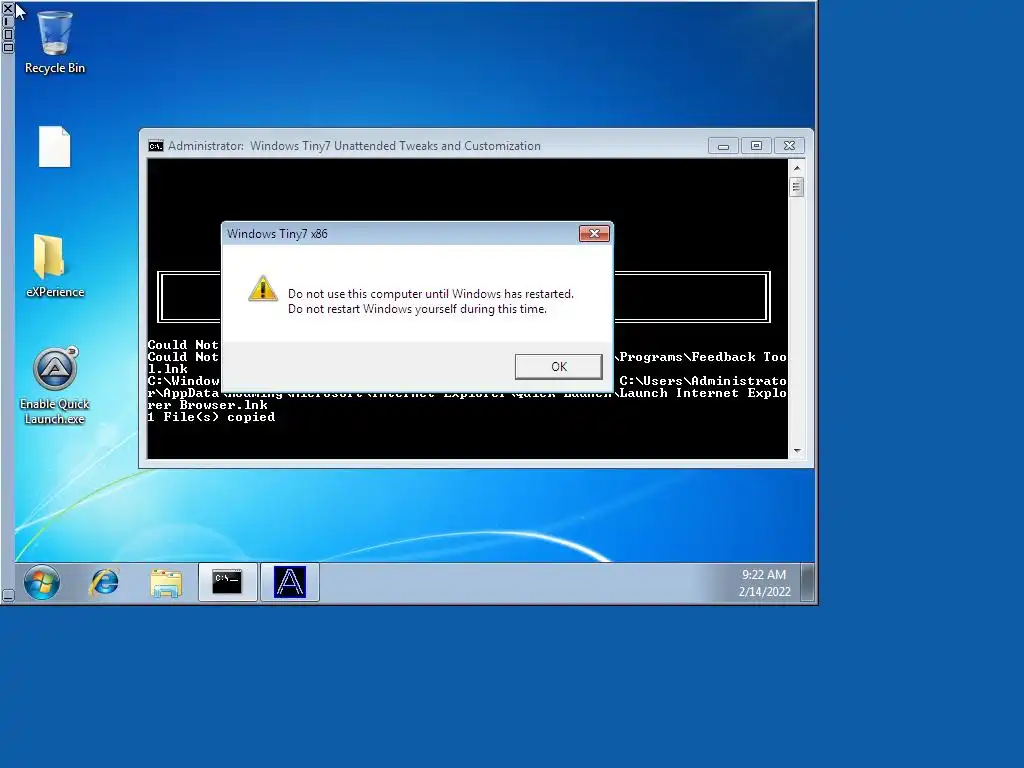Click the yellow warning triangle in the dialog
The image size is (1024, 768).
(x=263, y=289)
